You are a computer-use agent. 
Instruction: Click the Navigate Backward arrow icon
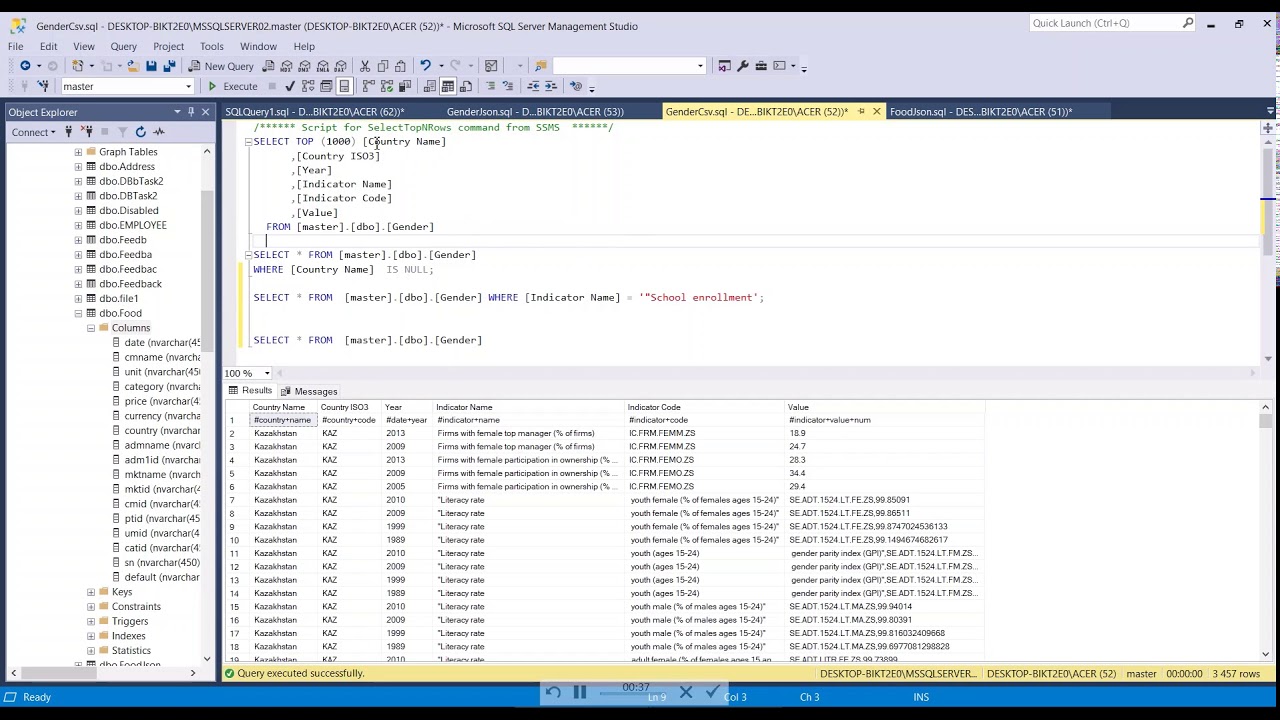coord(25,66)
